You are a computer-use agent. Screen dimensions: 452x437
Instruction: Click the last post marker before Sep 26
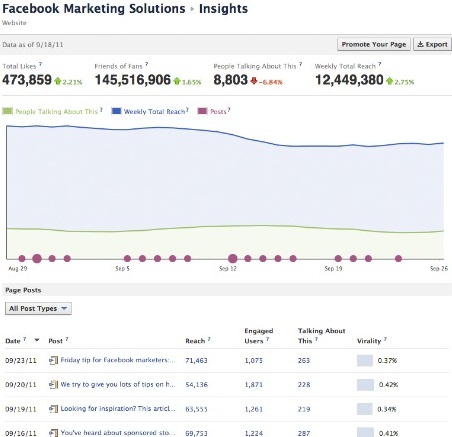(x=398, y=258)
